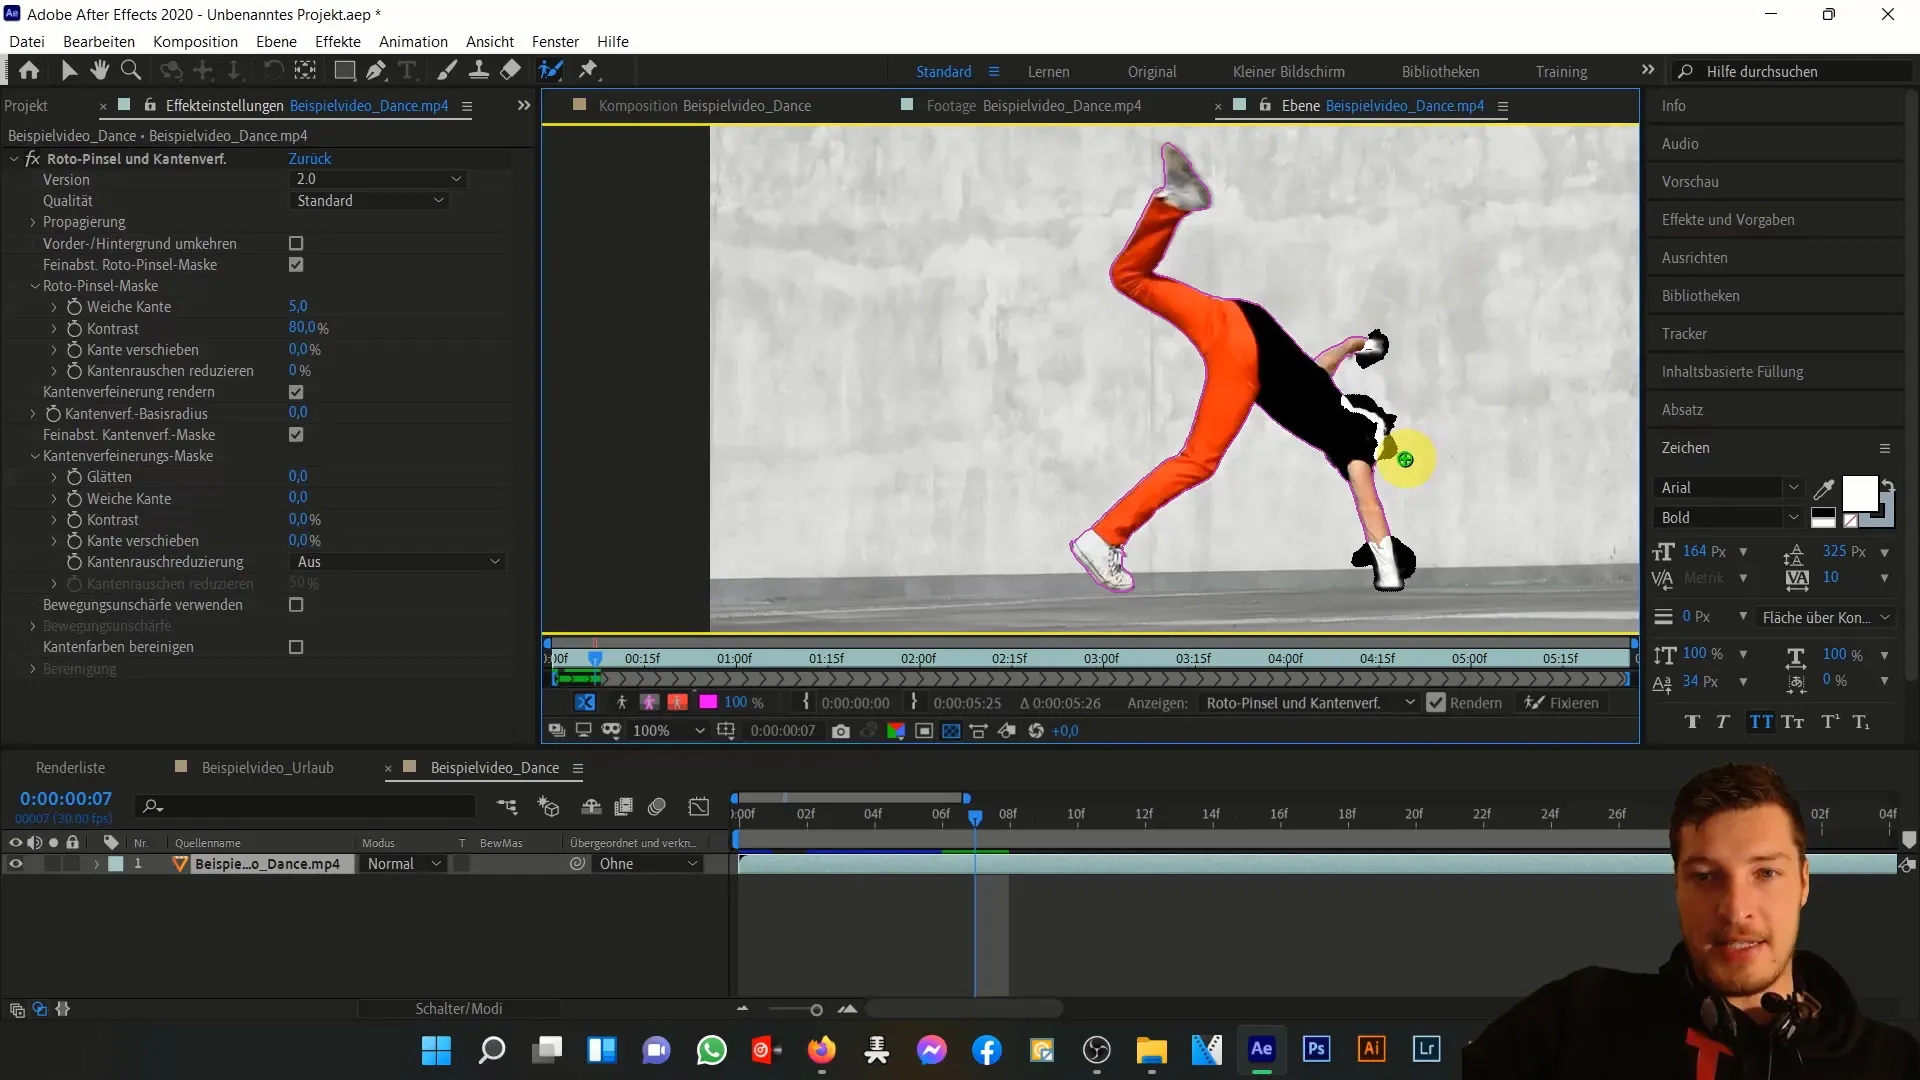Enable Kantenverfeinerung rendern checkbox
1920x1080 pixels.
point(297,392)
